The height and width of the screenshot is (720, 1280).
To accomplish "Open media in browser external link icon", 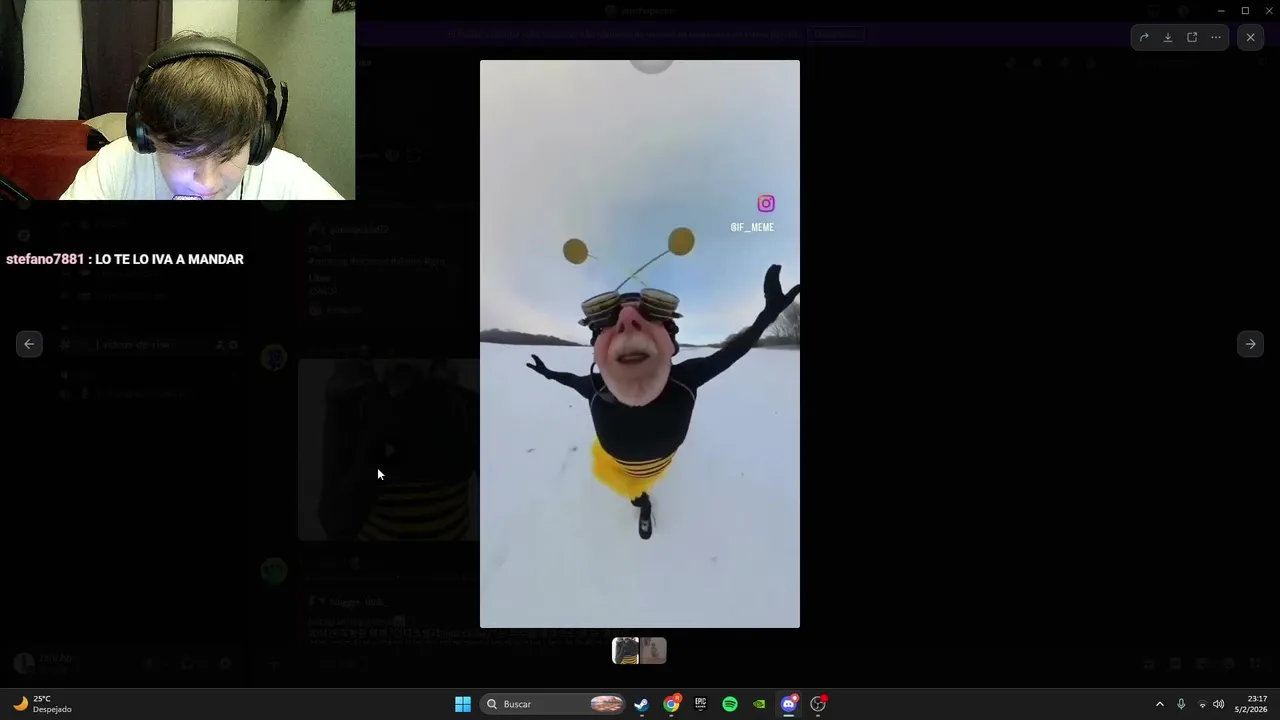I will point(1192,38).
